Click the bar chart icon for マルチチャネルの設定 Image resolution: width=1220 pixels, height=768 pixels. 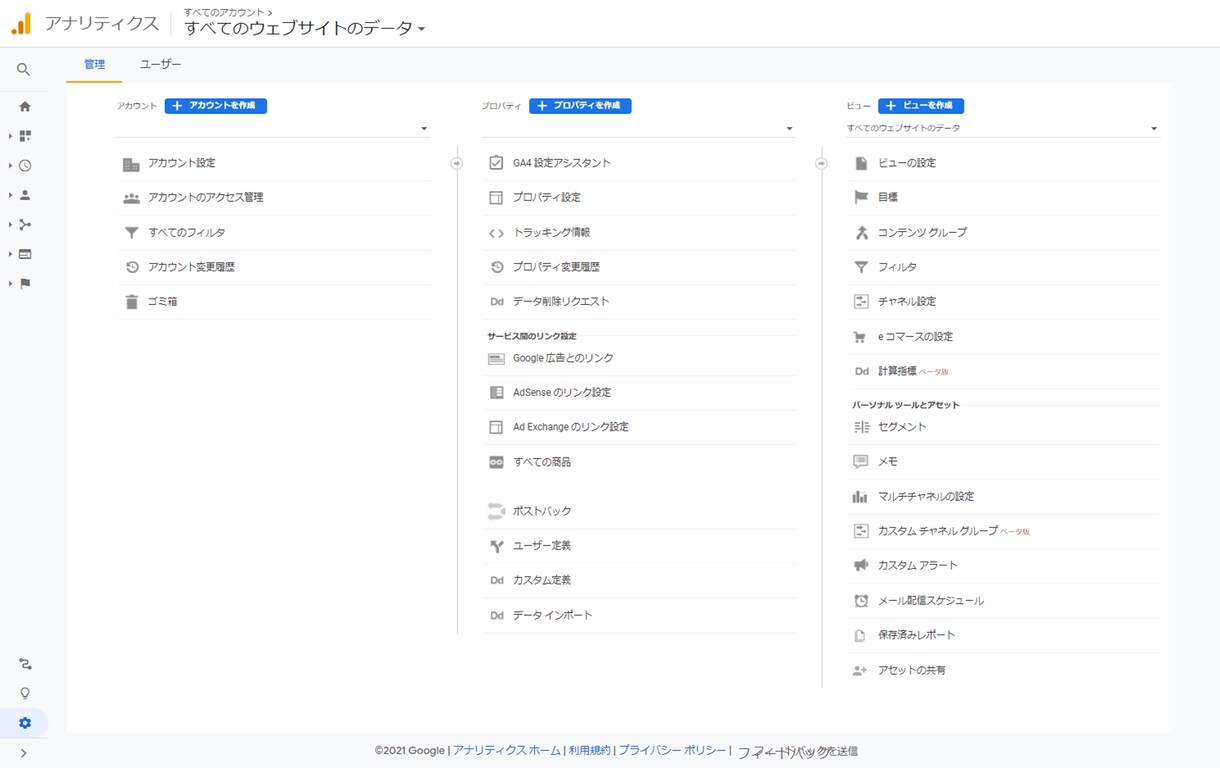[x=860, y=497]
